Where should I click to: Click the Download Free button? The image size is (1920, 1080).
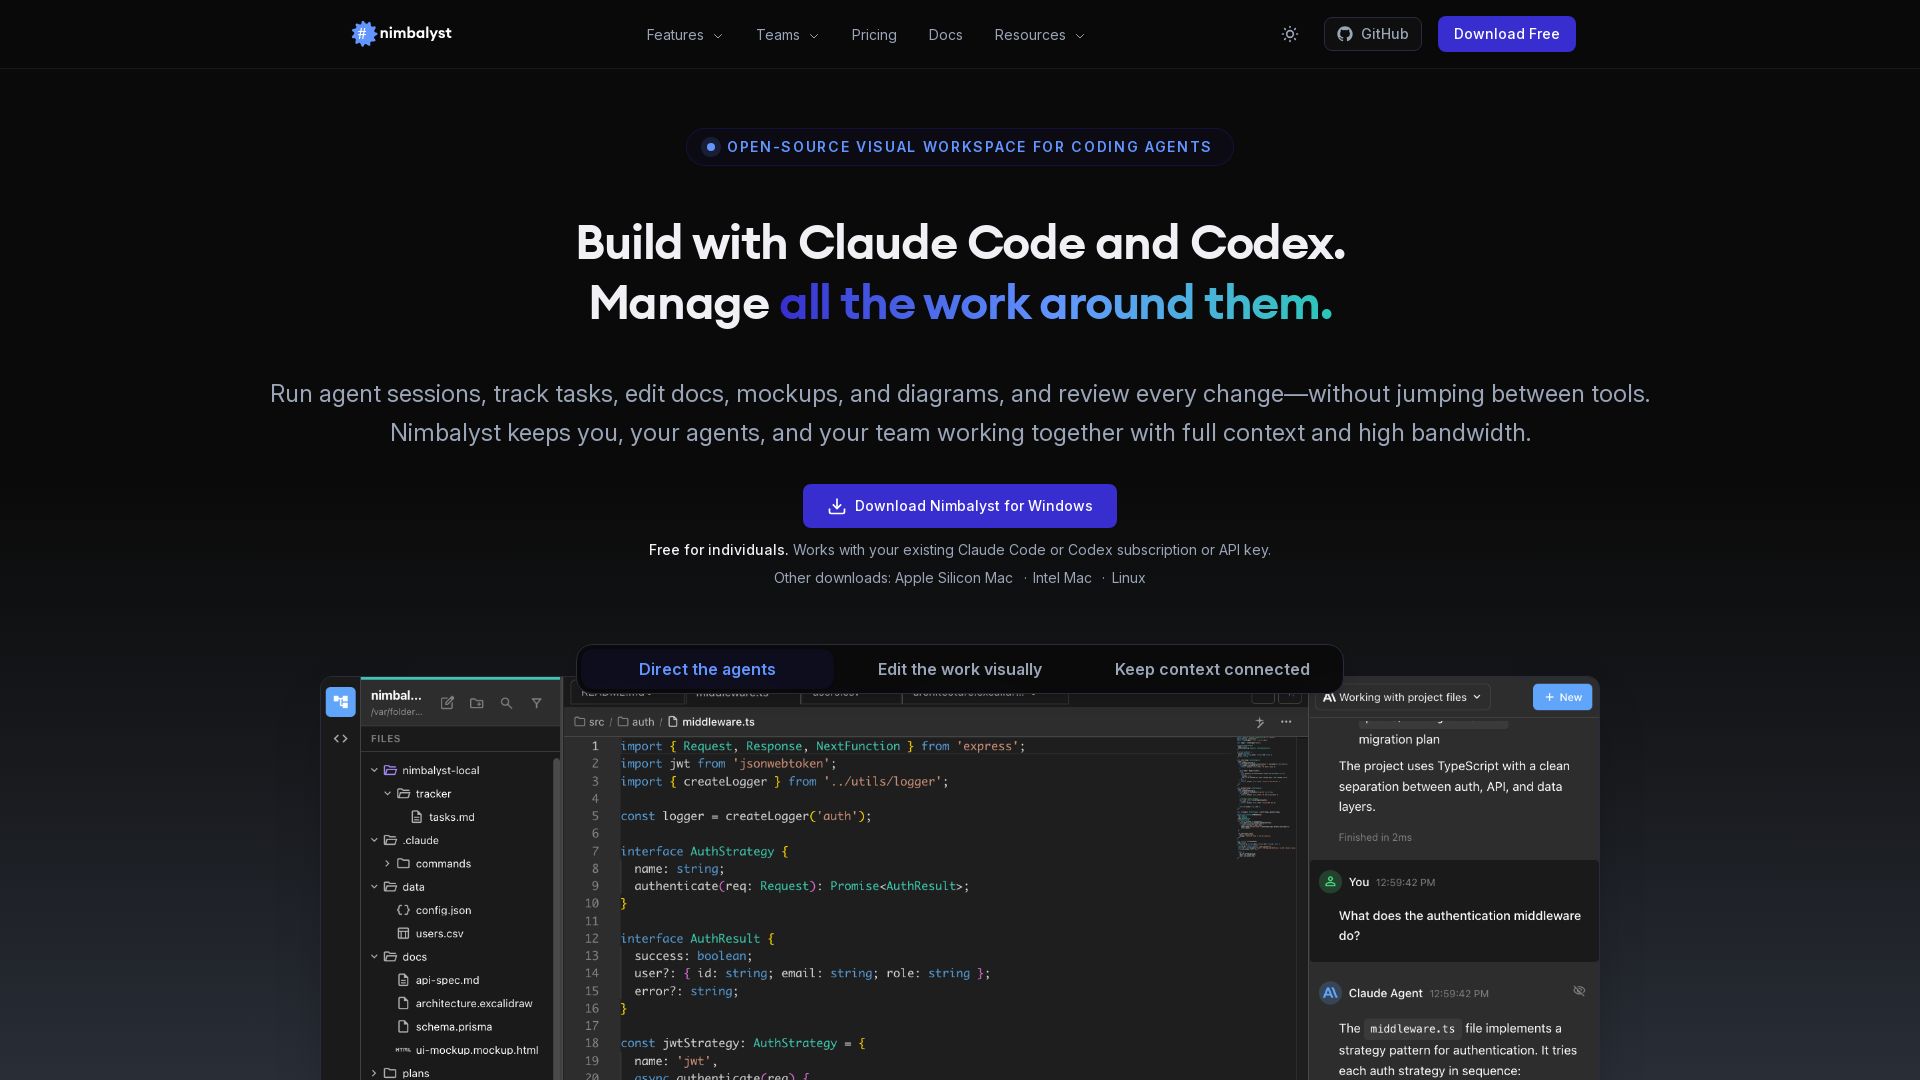[x=1506, y=34]
